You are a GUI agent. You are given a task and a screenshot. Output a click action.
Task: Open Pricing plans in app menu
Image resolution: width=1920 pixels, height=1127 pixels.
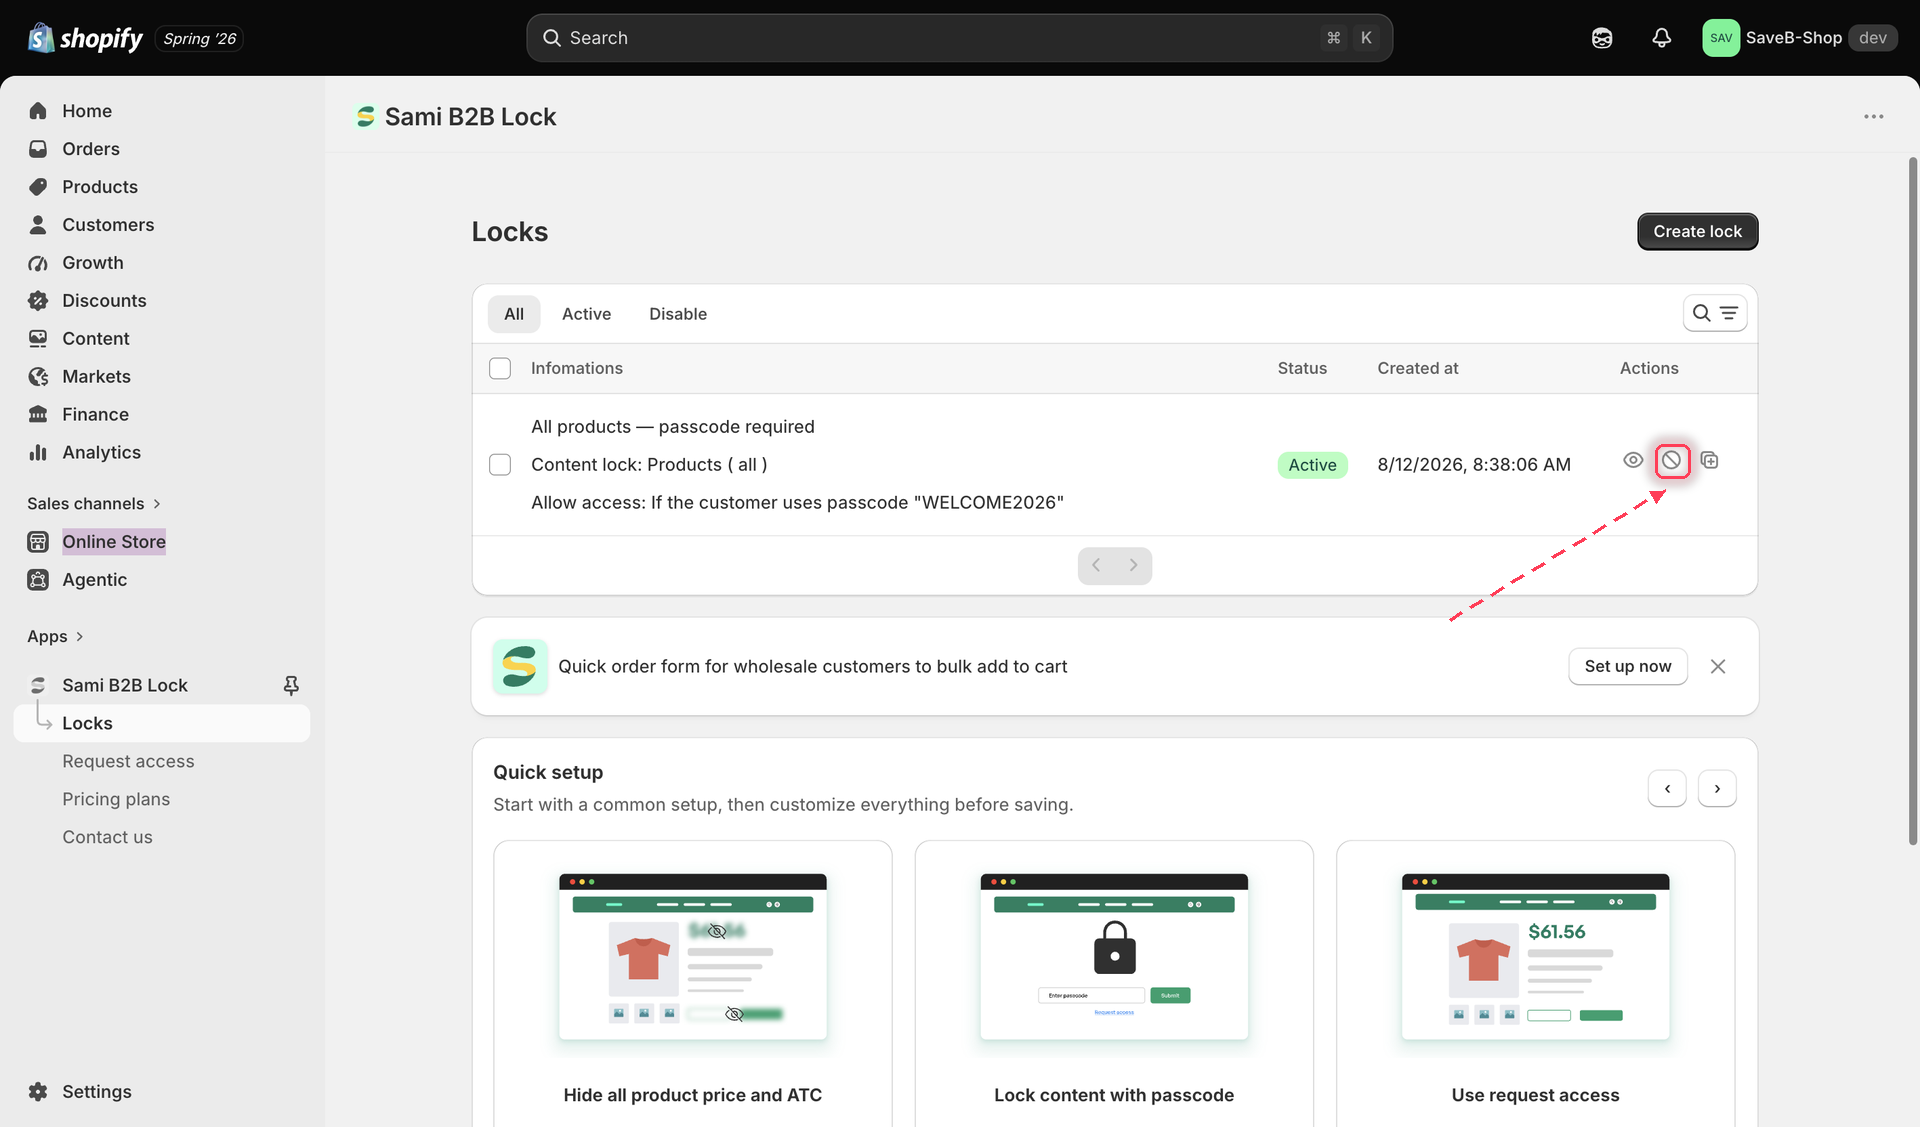pyautogui.click(x=116, y=800)
